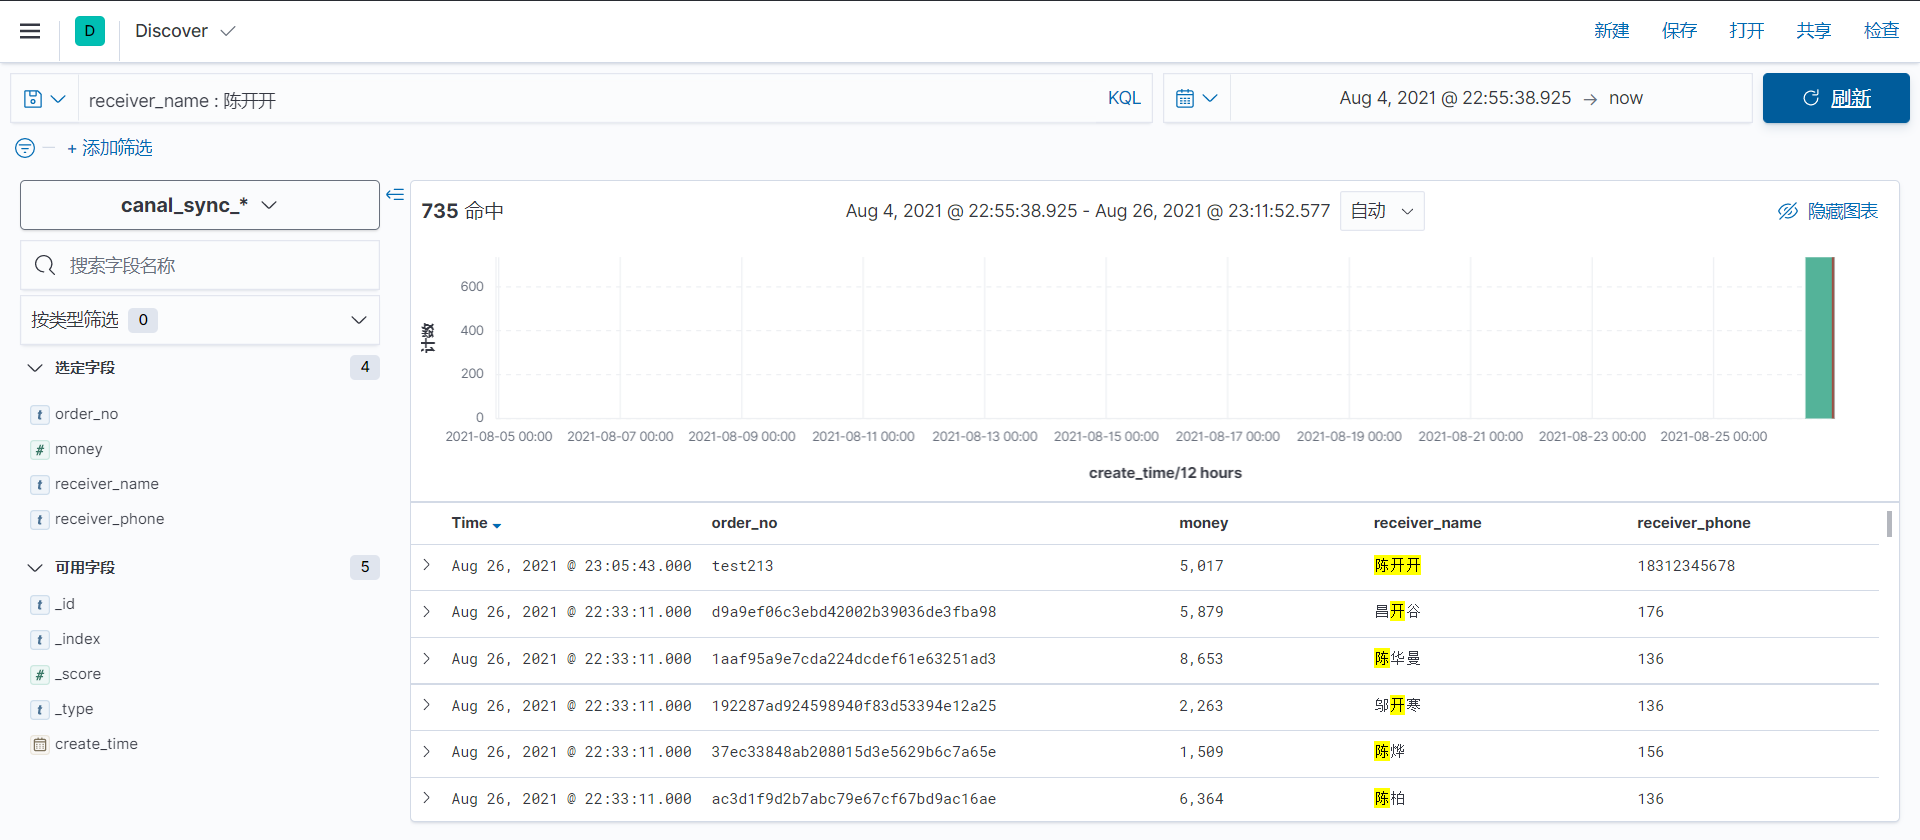This screenshot has height=840, width=1920.
Task: Click the highlighted 陈开开 cell
Action: (x=1397, y=565)
